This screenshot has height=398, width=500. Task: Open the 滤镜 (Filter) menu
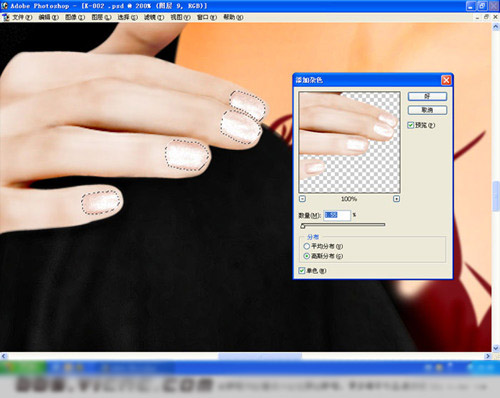click(154, 17)
